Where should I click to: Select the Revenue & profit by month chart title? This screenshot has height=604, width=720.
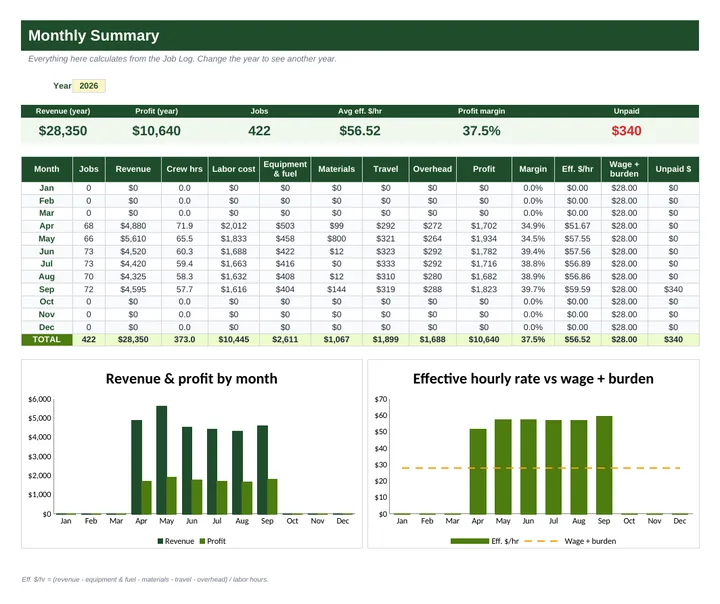(191, 378)
